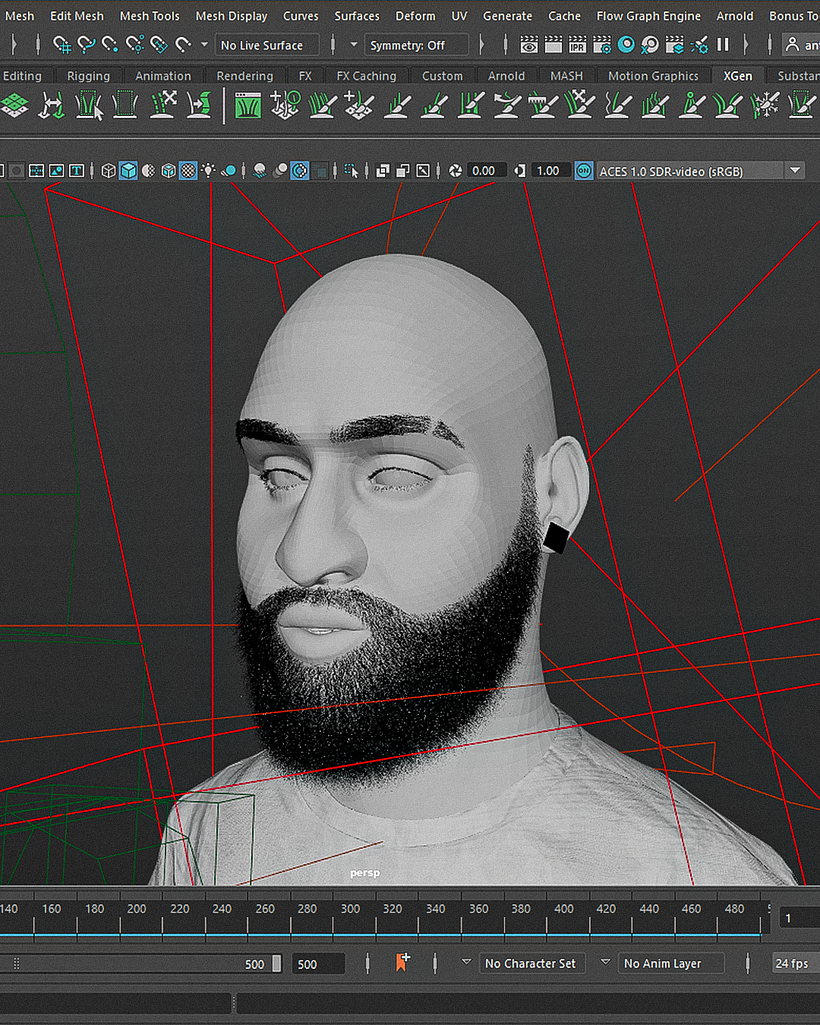
Task: Open the No Anim Layer dropdown
Action: coord(671,963)
